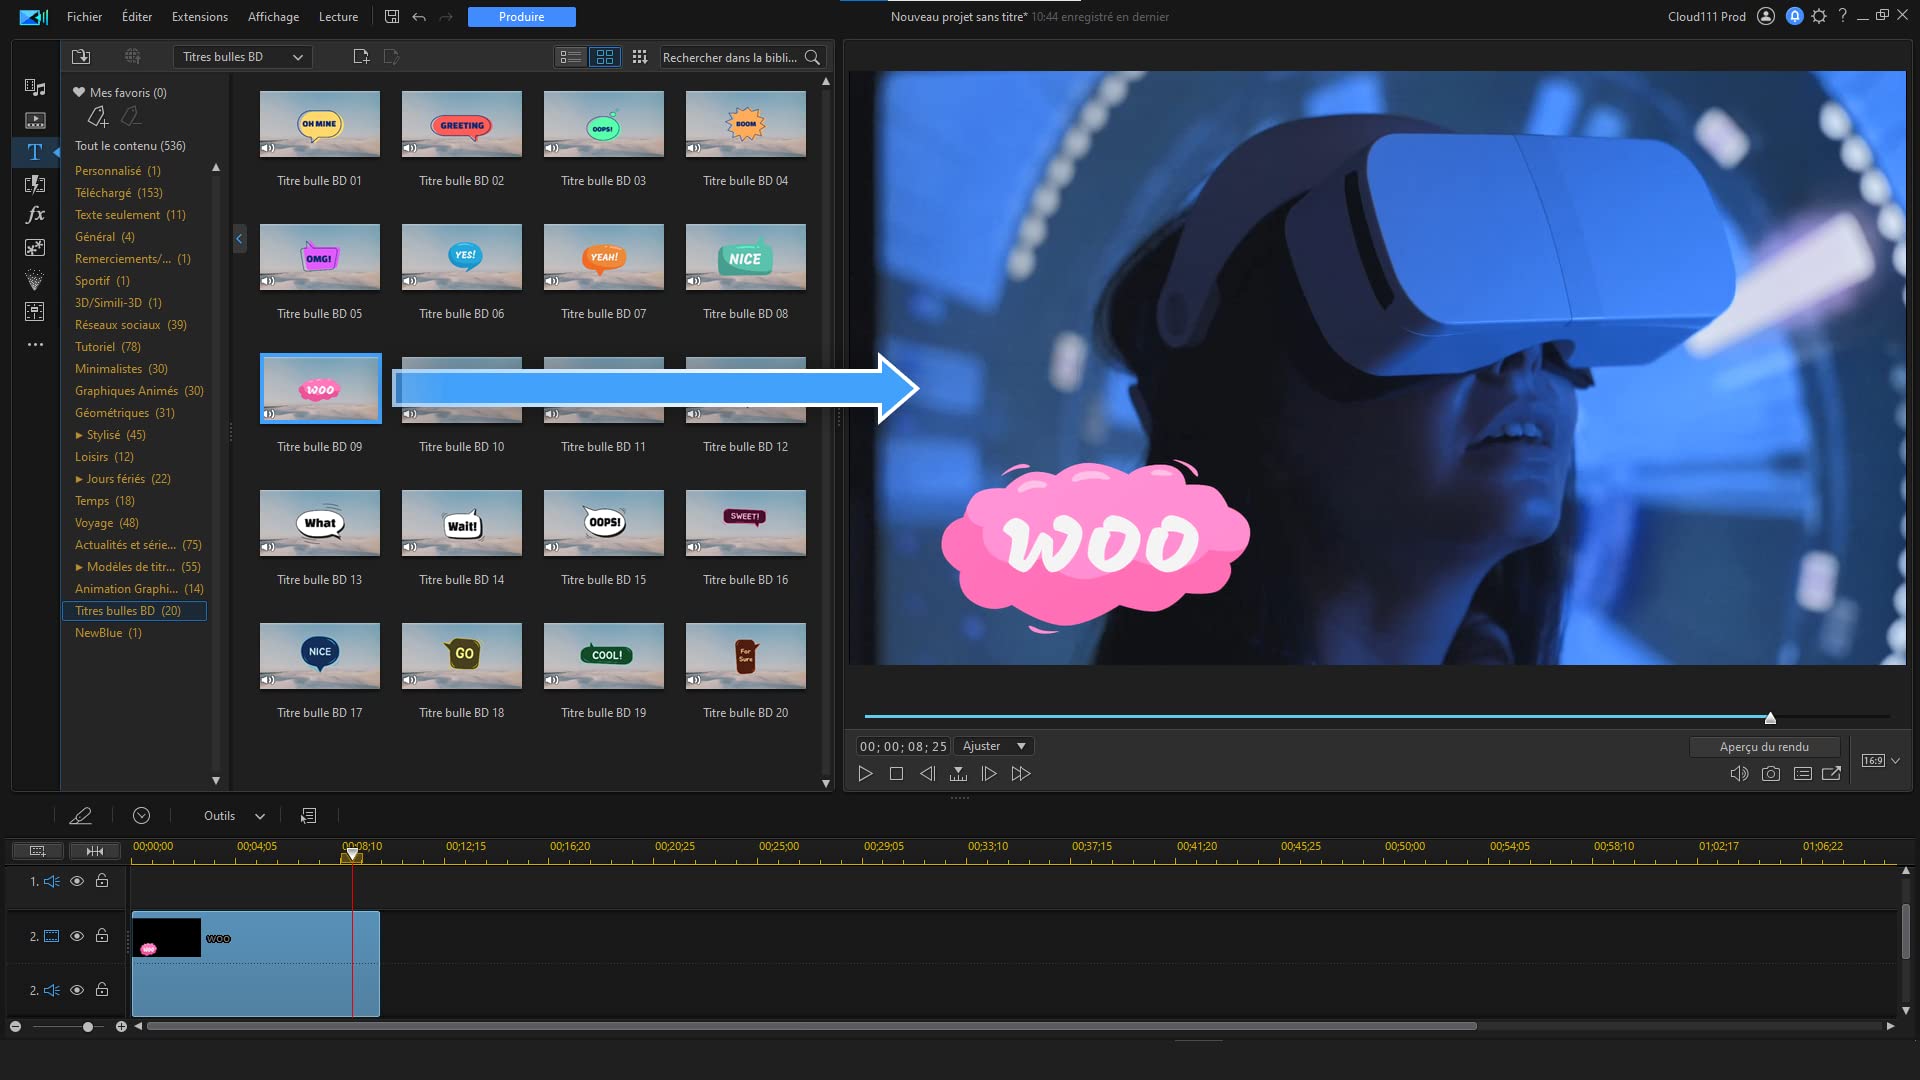Image resolution: width=1920 pixels, height=1080 pixels.
Task: Open the Titres bulles BD dropdown
Action: 243,57
